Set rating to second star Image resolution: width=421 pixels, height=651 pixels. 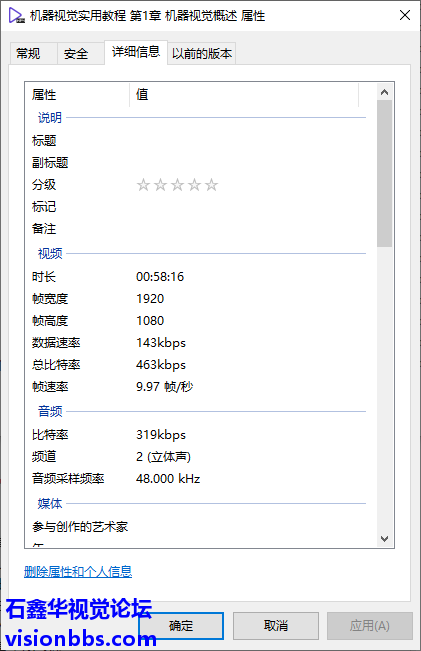pos(160,185)
